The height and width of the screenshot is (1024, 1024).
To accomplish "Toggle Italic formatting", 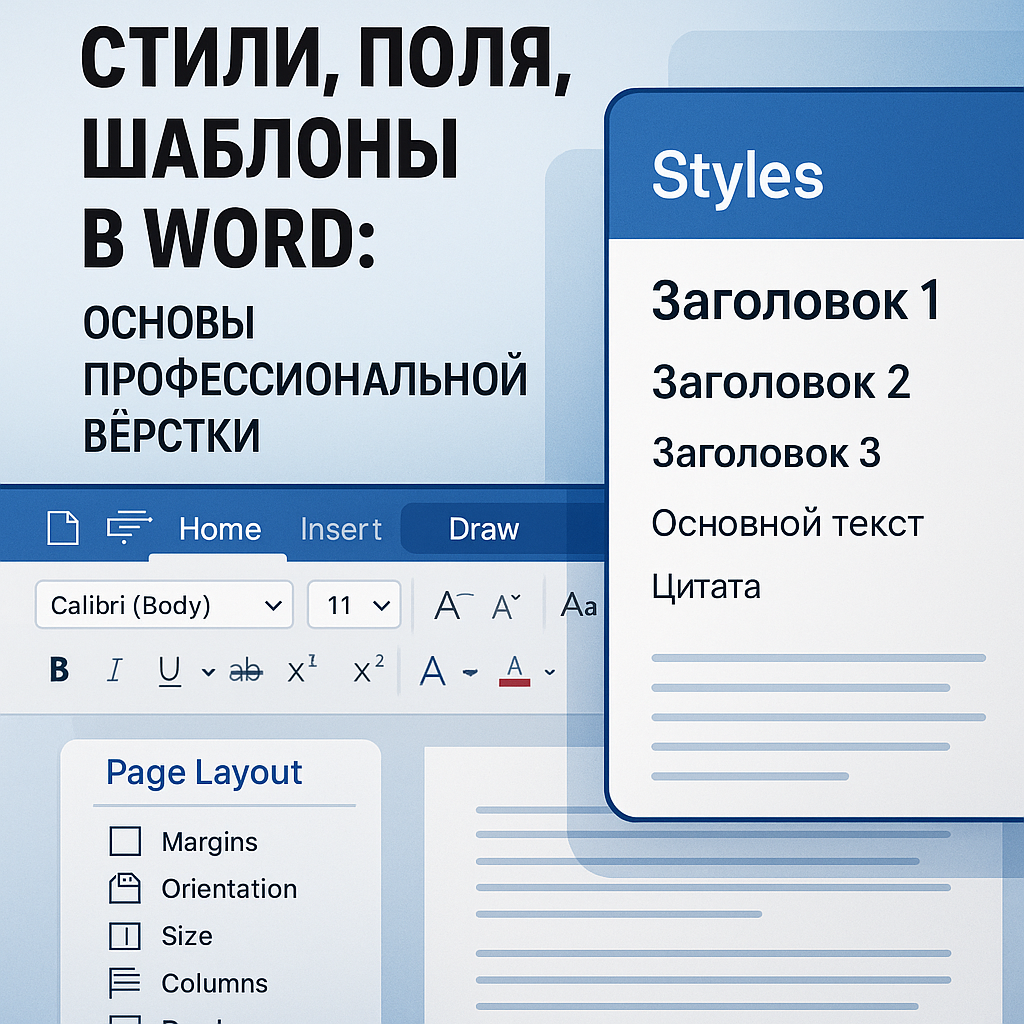I will tap(114, 669).
